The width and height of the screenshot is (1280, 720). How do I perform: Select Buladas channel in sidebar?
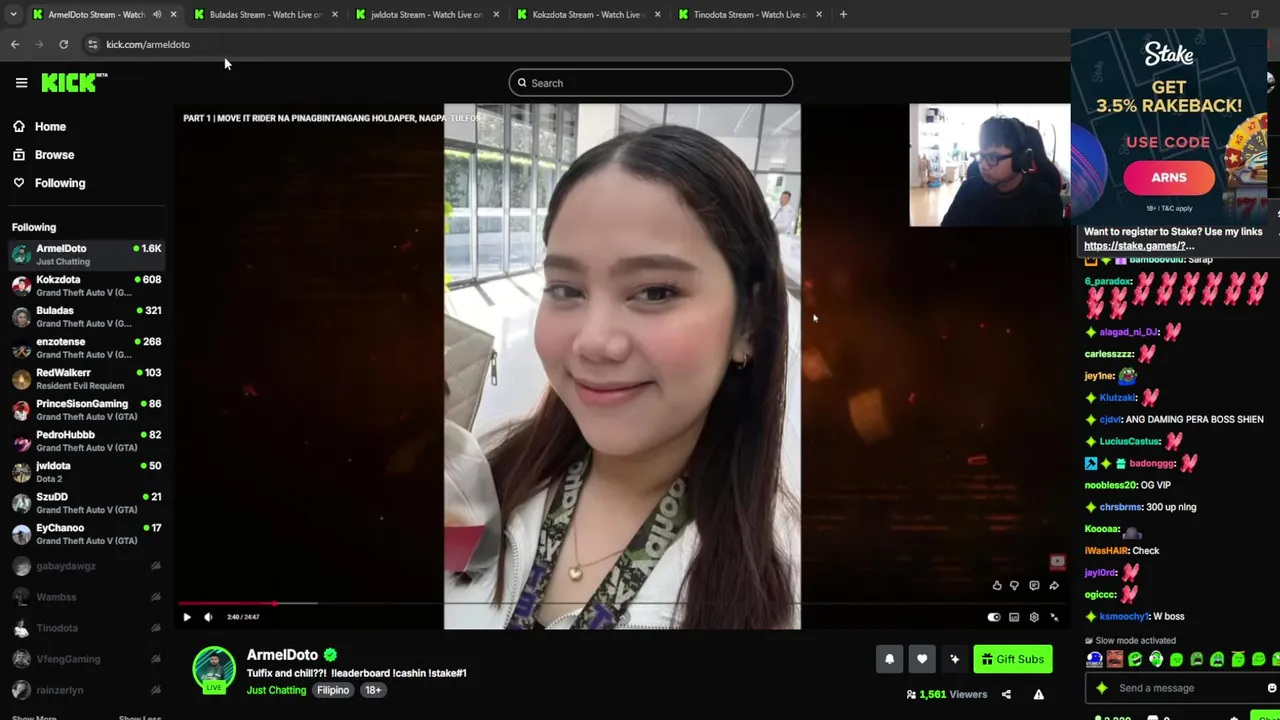click(86, 316)
